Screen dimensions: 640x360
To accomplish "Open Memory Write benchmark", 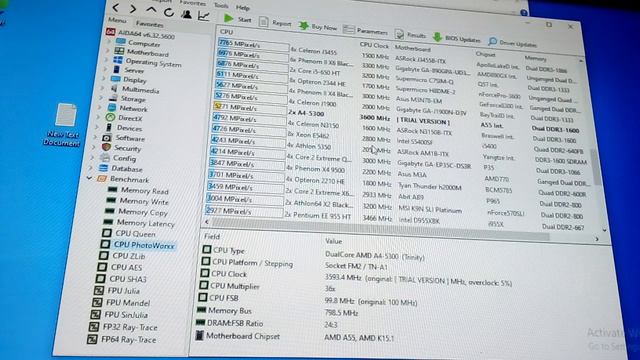I will pos(137,201).
